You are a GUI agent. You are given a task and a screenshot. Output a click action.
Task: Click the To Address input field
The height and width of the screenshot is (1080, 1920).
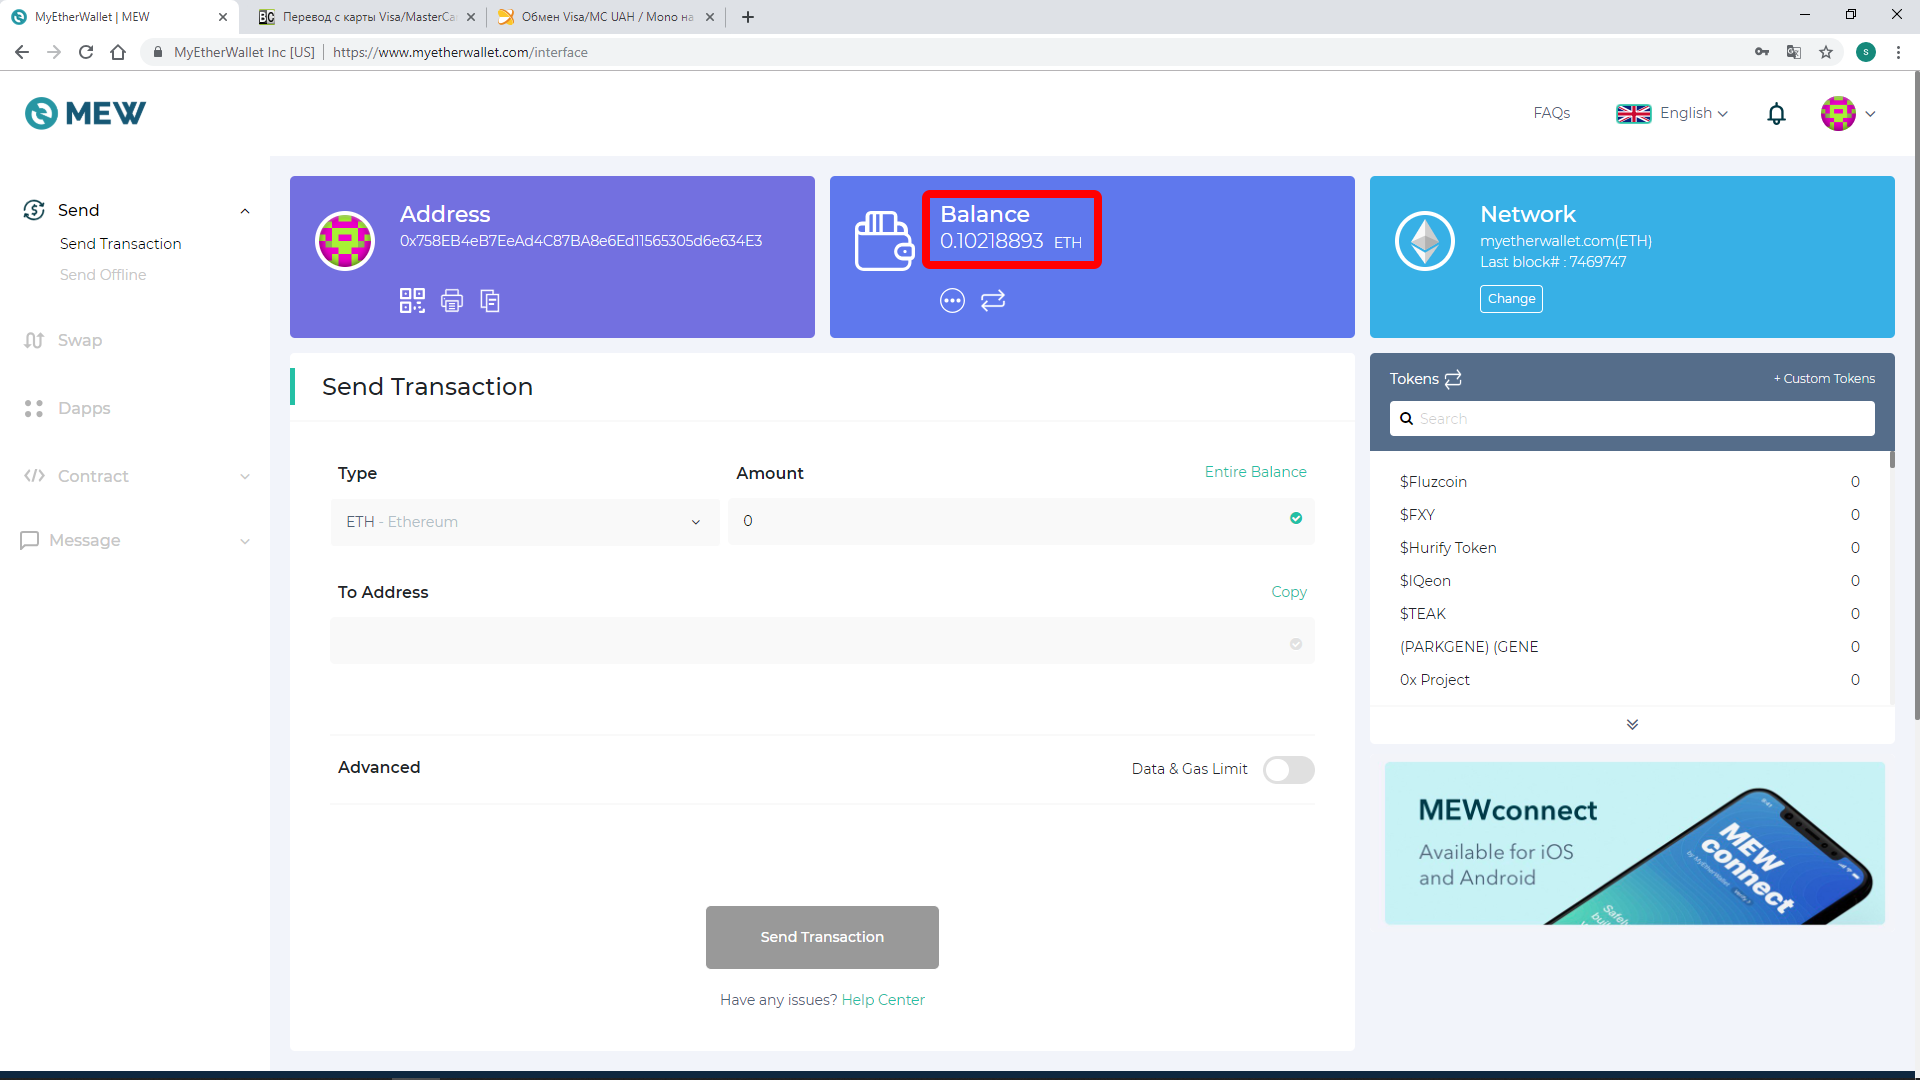click(822, 641)
